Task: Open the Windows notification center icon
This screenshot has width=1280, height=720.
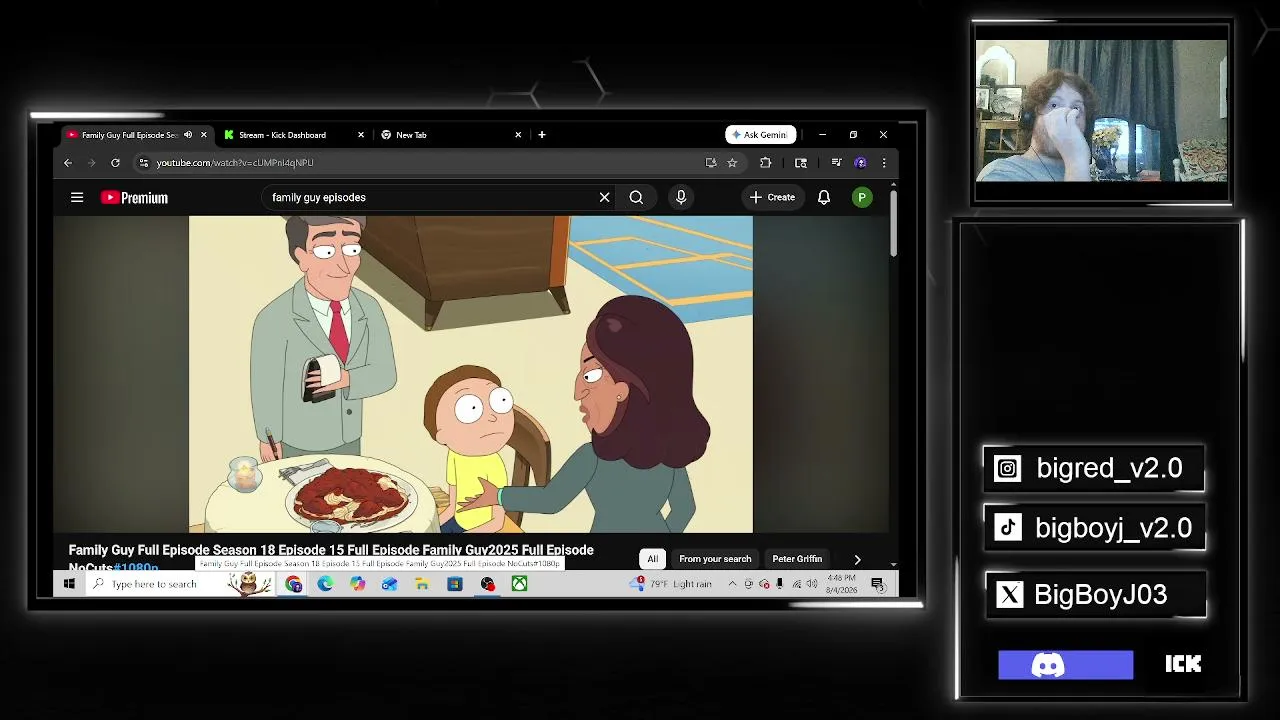Action: pos(877,584)
